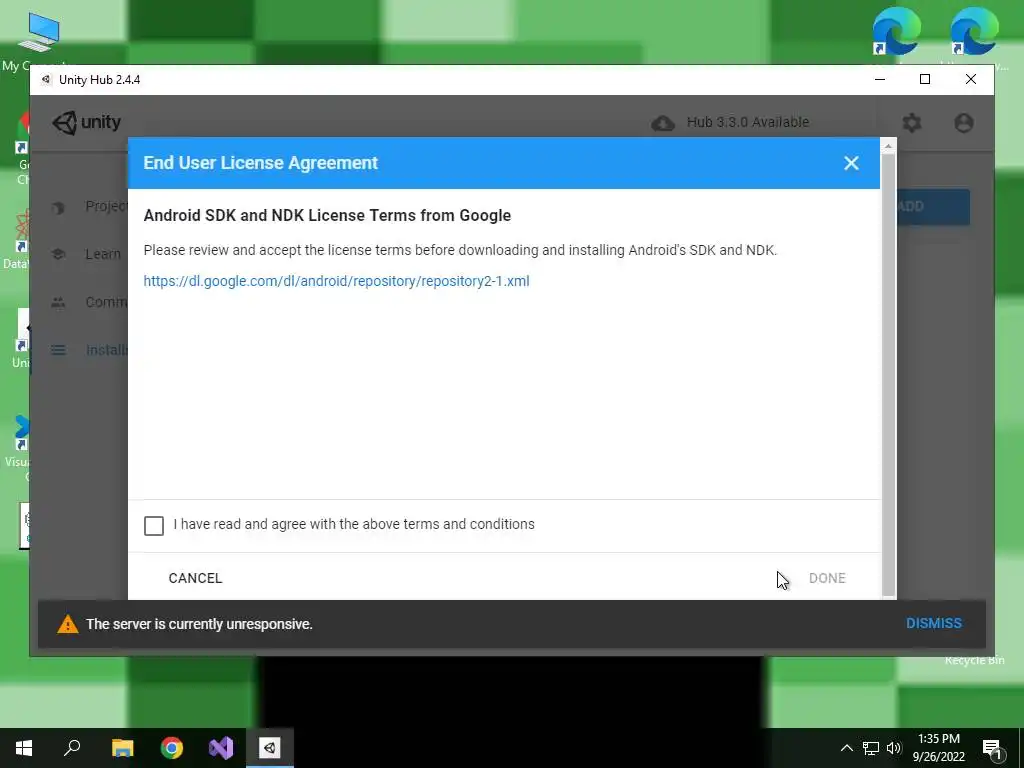Select the Installs sidebar icon in Unity Hub

coord(58,351)
